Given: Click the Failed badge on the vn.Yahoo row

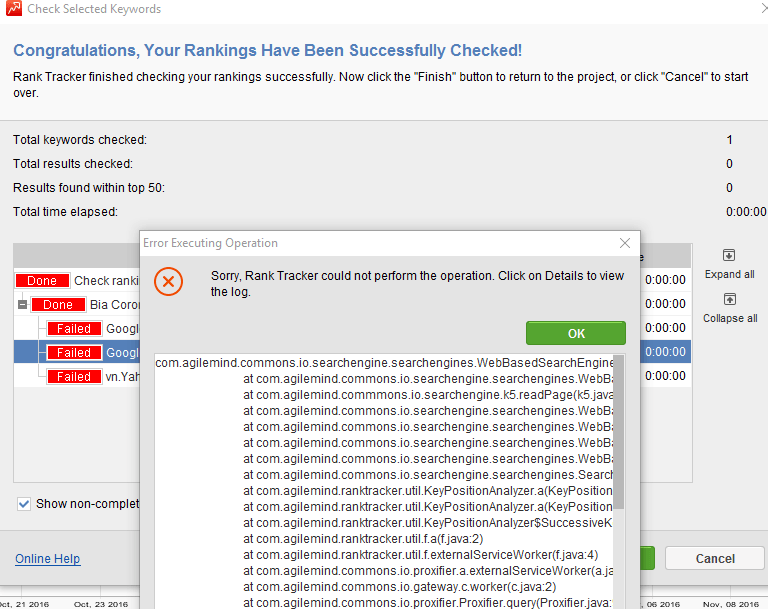Looking at the screenshot, I should pos(74,377).
